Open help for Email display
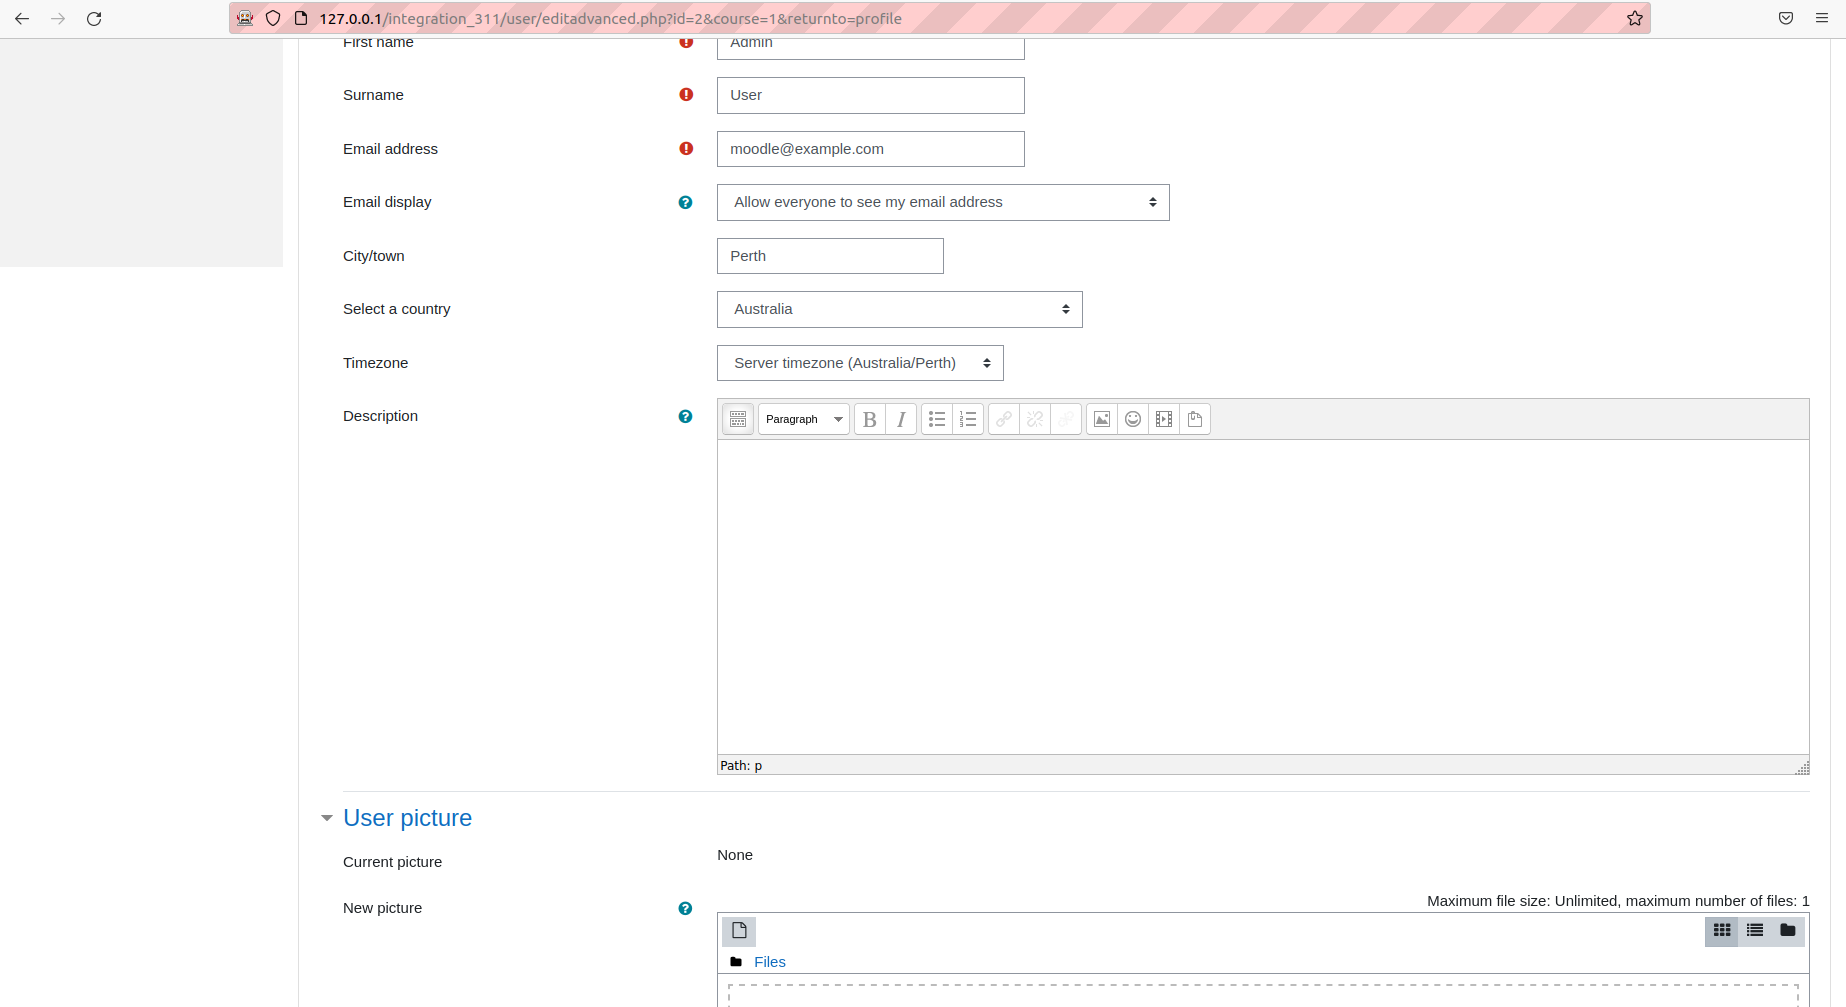 (685, 202)
